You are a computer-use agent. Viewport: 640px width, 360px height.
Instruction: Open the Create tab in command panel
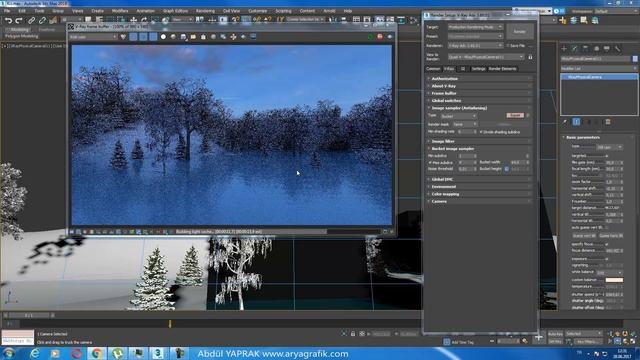564,49
